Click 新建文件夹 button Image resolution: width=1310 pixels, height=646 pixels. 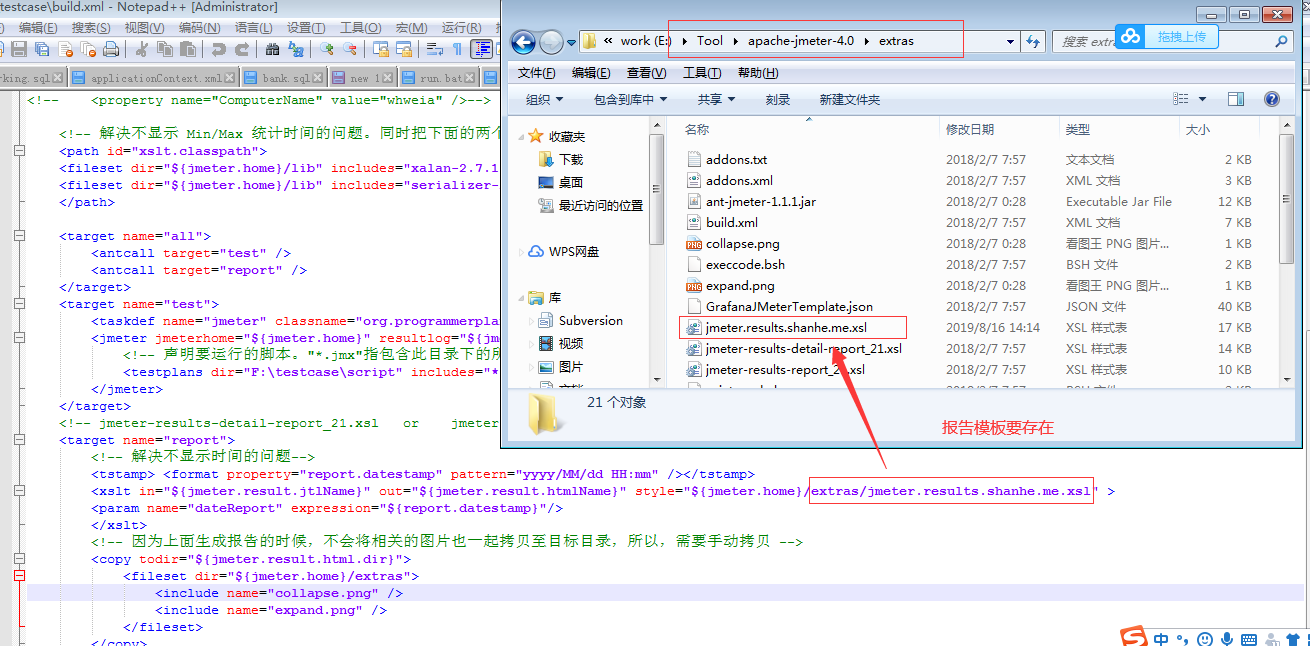(x=849, y=99)
